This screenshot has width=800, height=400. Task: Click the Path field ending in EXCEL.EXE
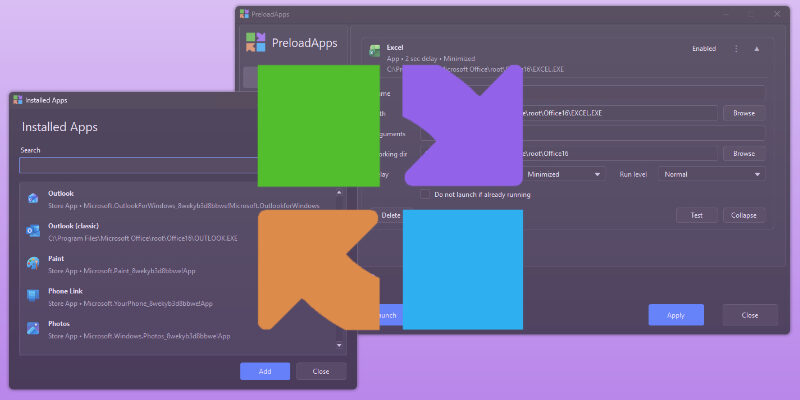click(x=568, y=113)
